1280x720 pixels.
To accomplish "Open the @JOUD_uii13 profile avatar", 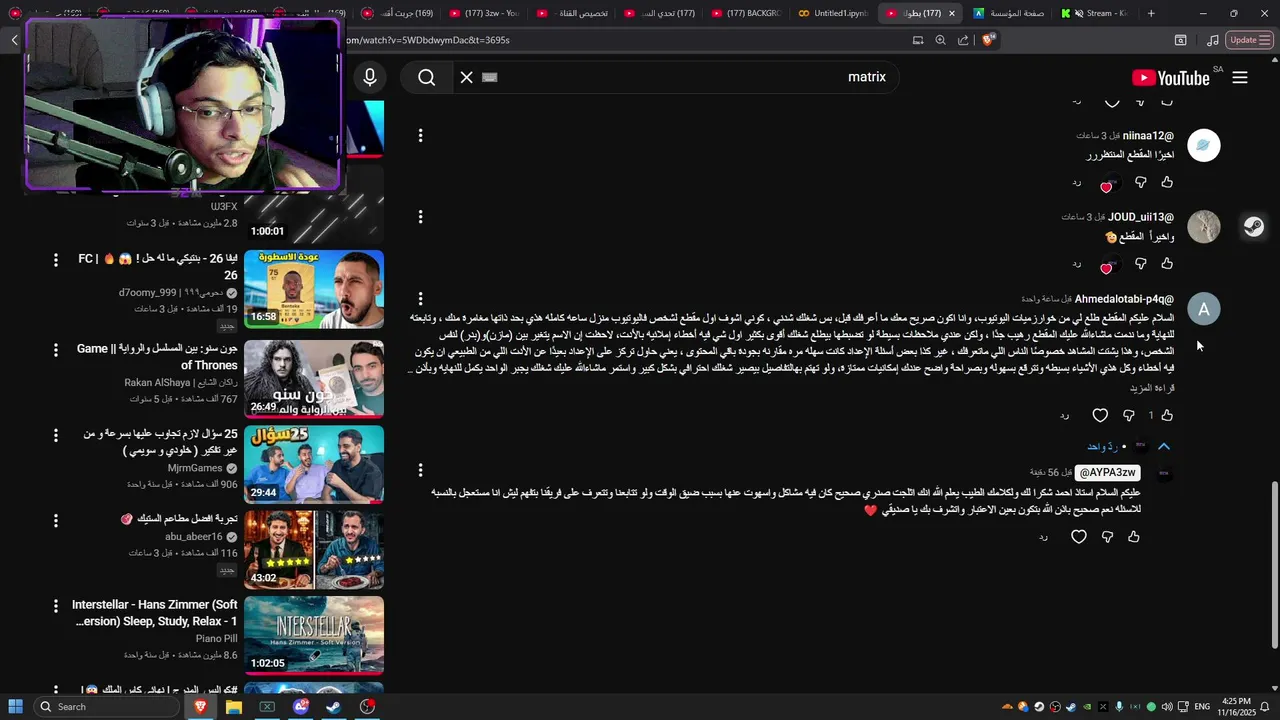I will point(1203,227).
